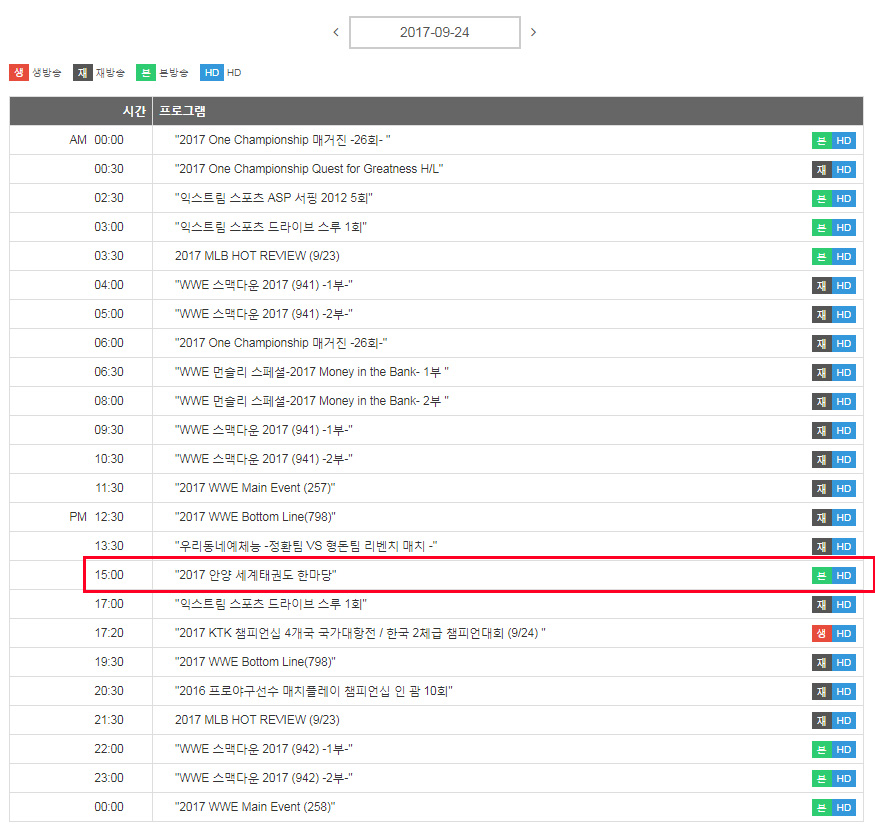Click the blue HD legend icon
Screen dimensions: 875x835
(211, 72)
